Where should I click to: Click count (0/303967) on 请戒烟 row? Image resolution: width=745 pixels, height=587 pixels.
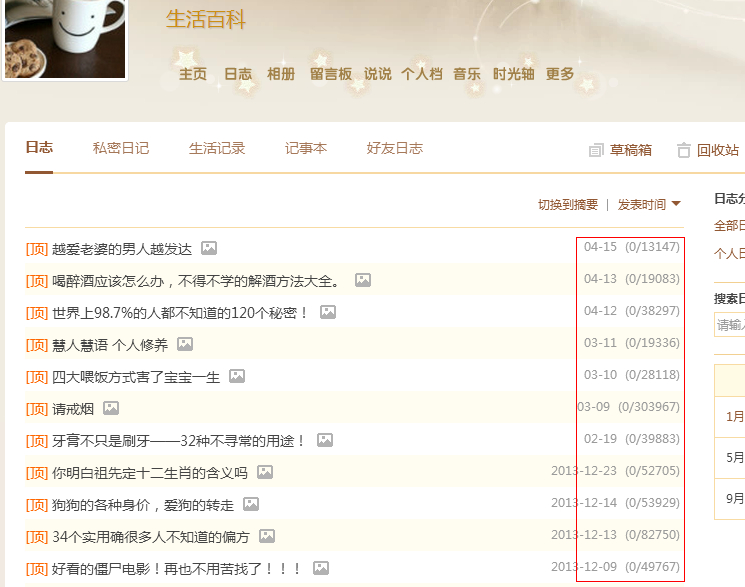tap(649, 407)
